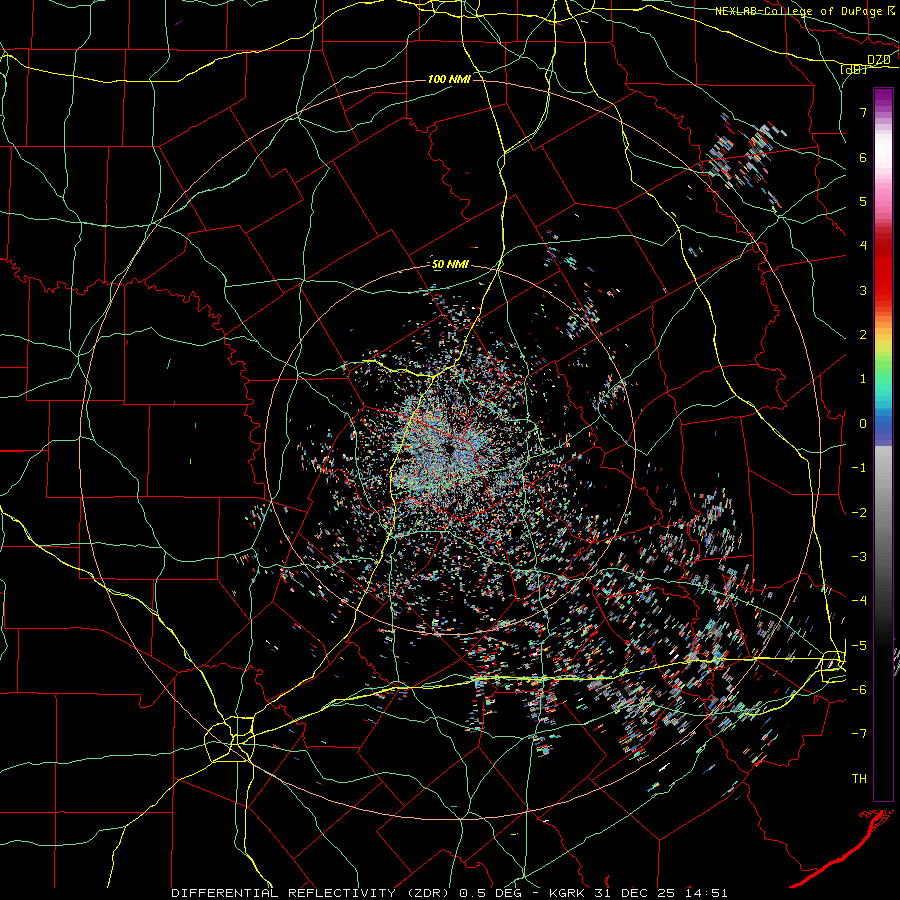Viewport: 900px width, 900px height.
Task: Click the "TH" label on the color scale
Action: tap(859, 779)
